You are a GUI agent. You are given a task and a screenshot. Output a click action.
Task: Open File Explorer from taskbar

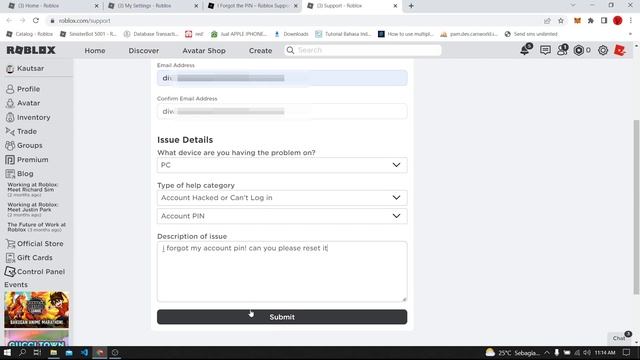53,353
